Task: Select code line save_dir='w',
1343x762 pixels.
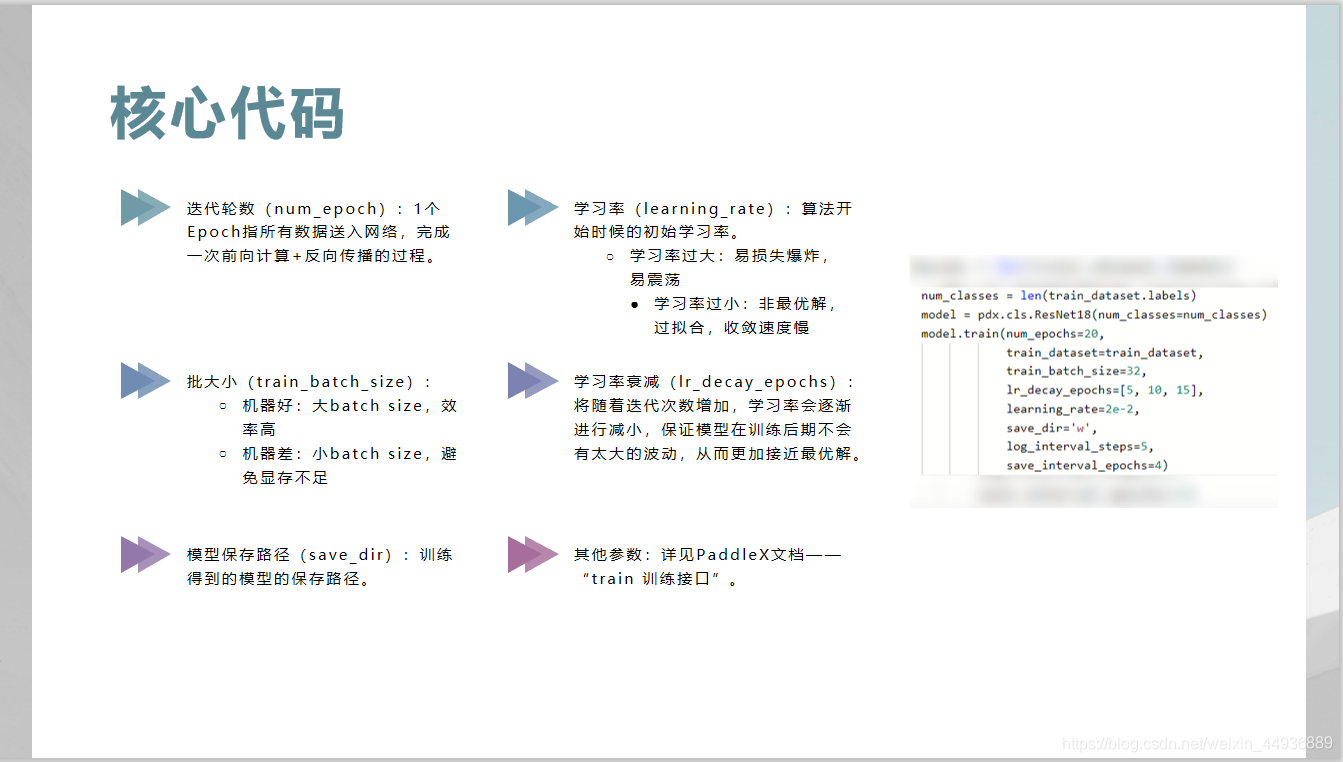Action: tap(1051, 428)
